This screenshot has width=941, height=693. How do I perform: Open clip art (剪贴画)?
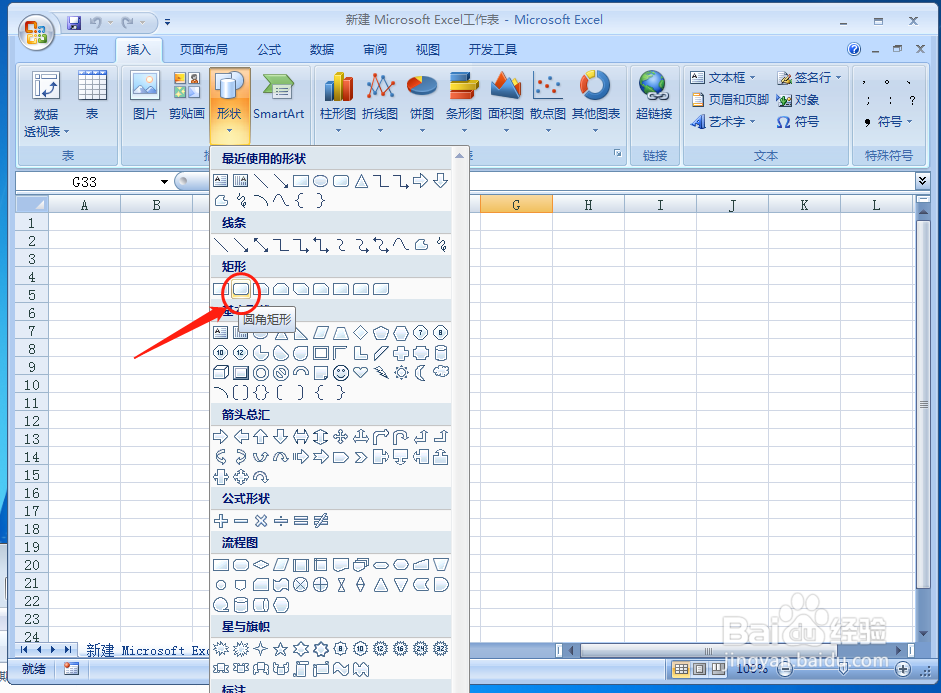coord(187,96)
